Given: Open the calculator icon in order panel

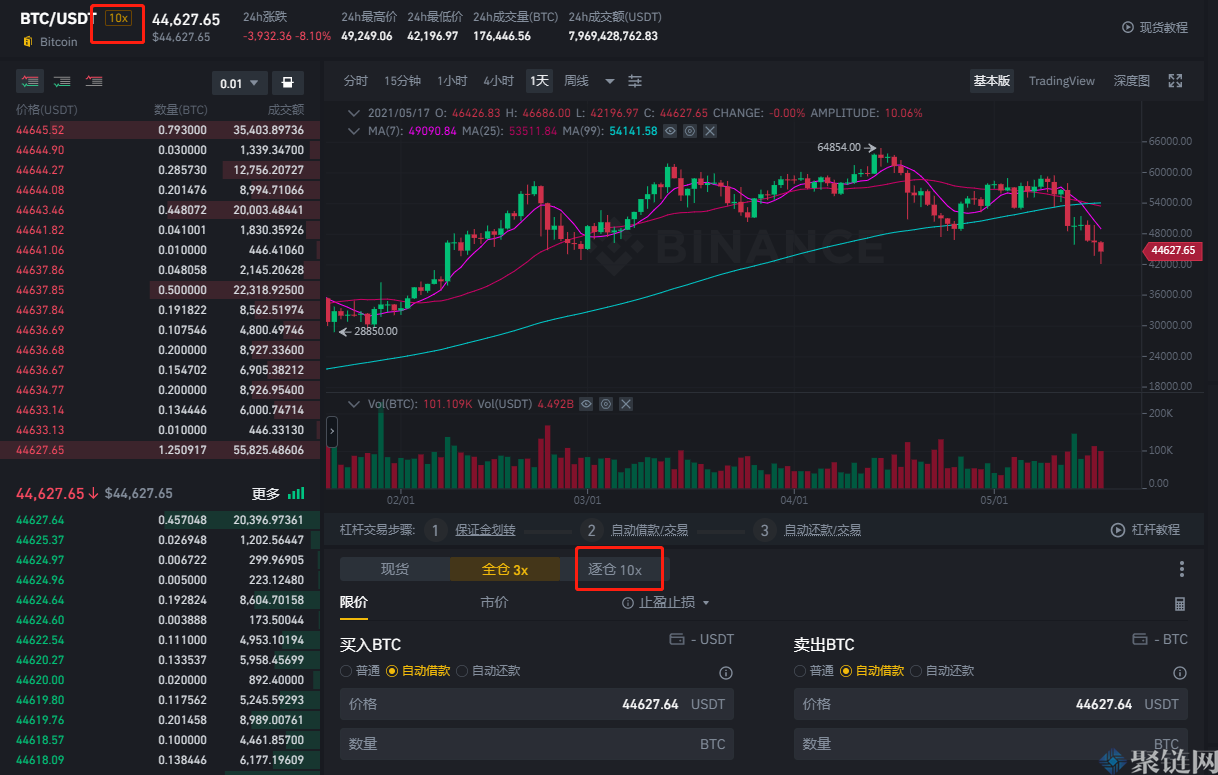Looking at the screenshot, I should tap(1180, 604).
